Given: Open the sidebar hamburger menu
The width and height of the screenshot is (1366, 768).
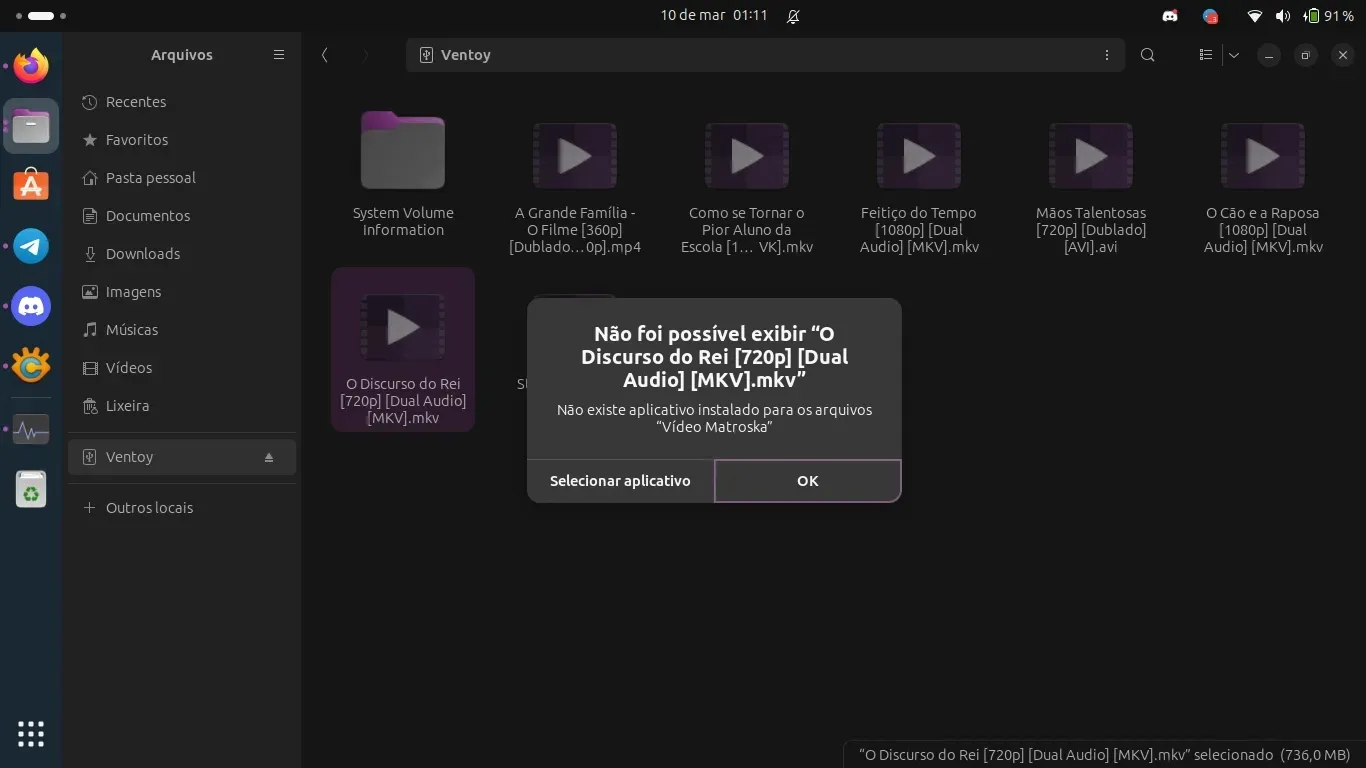Looking at the screenshot, I should (279, 55).
